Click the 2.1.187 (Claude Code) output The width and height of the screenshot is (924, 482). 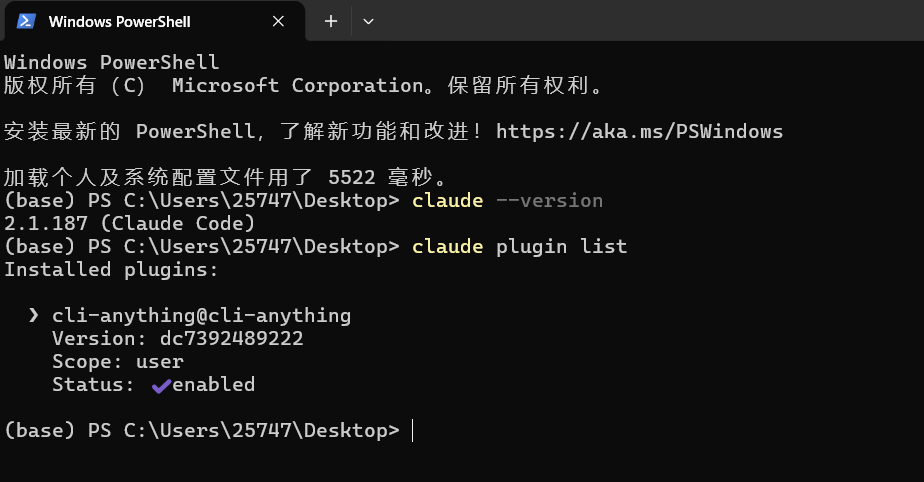[130, 223]
